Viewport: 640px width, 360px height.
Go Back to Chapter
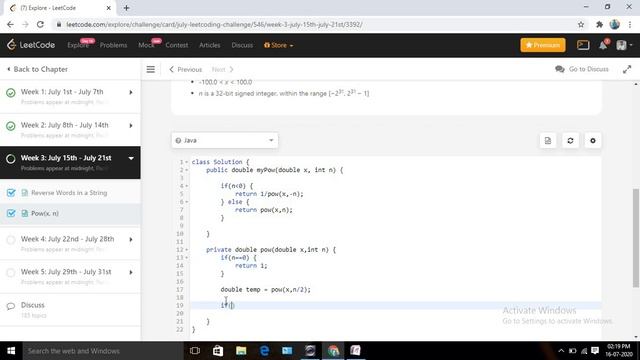[37, 69]
